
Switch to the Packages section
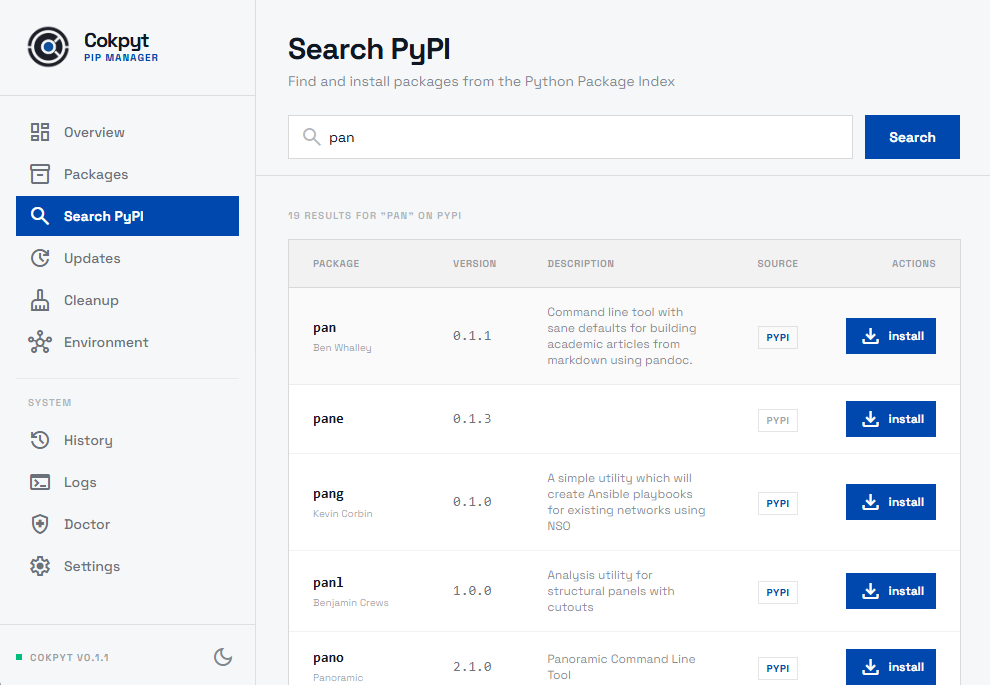tap(94, 173)
